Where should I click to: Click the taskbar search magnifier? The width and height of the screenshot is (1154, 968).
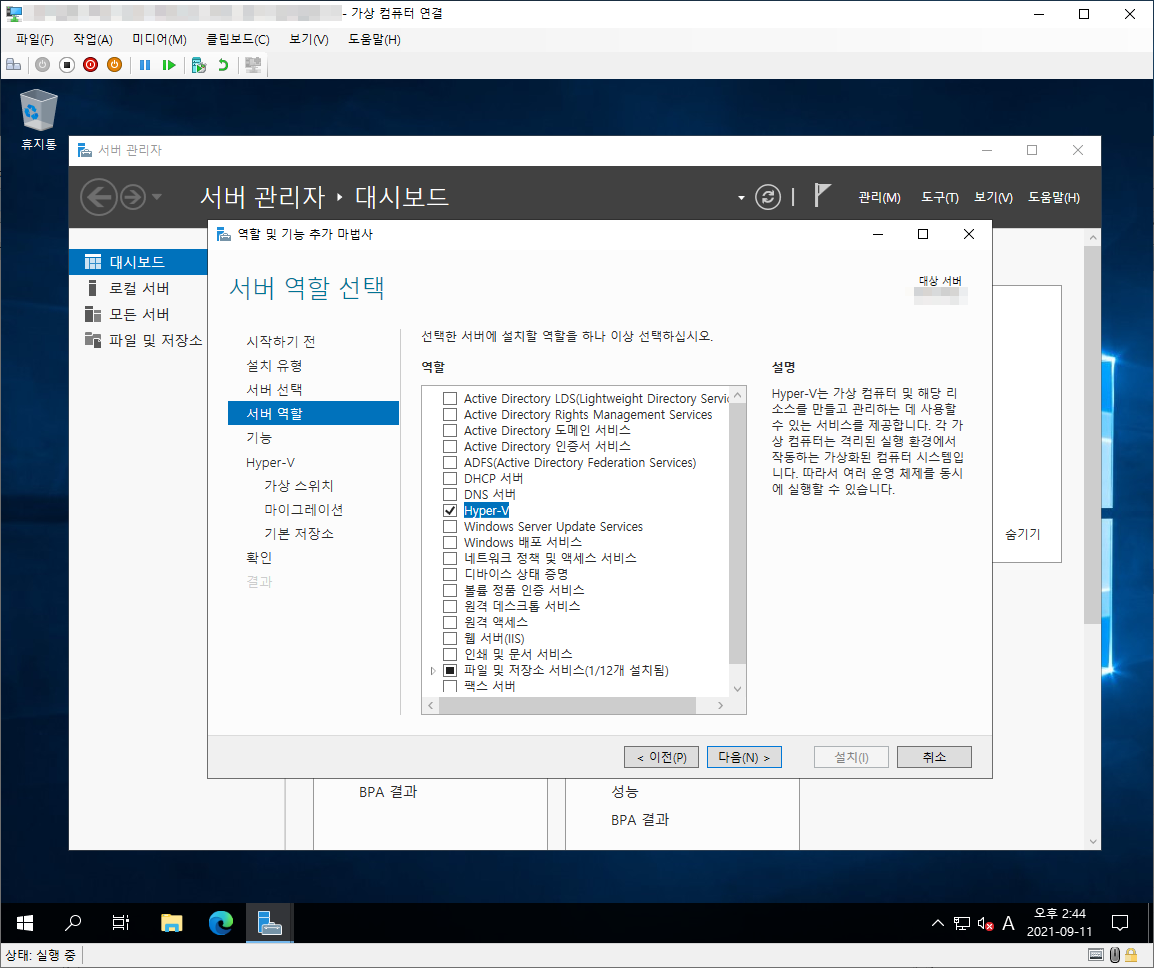tap(73, 922)
